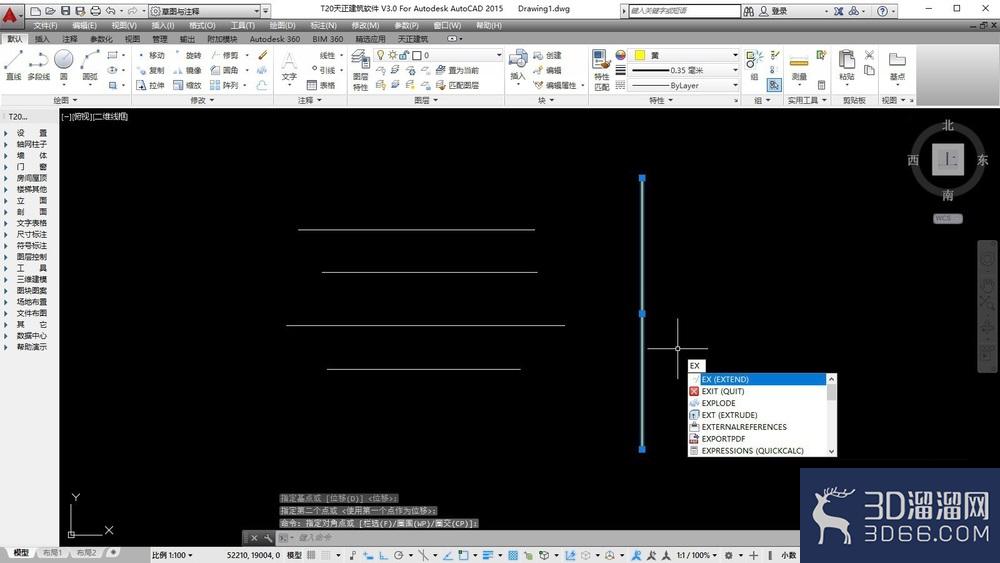Image resolution: width=1000 pixels, height=563 pixels.
Task: Open the 文件(F) menu
Action: point(45,26)
